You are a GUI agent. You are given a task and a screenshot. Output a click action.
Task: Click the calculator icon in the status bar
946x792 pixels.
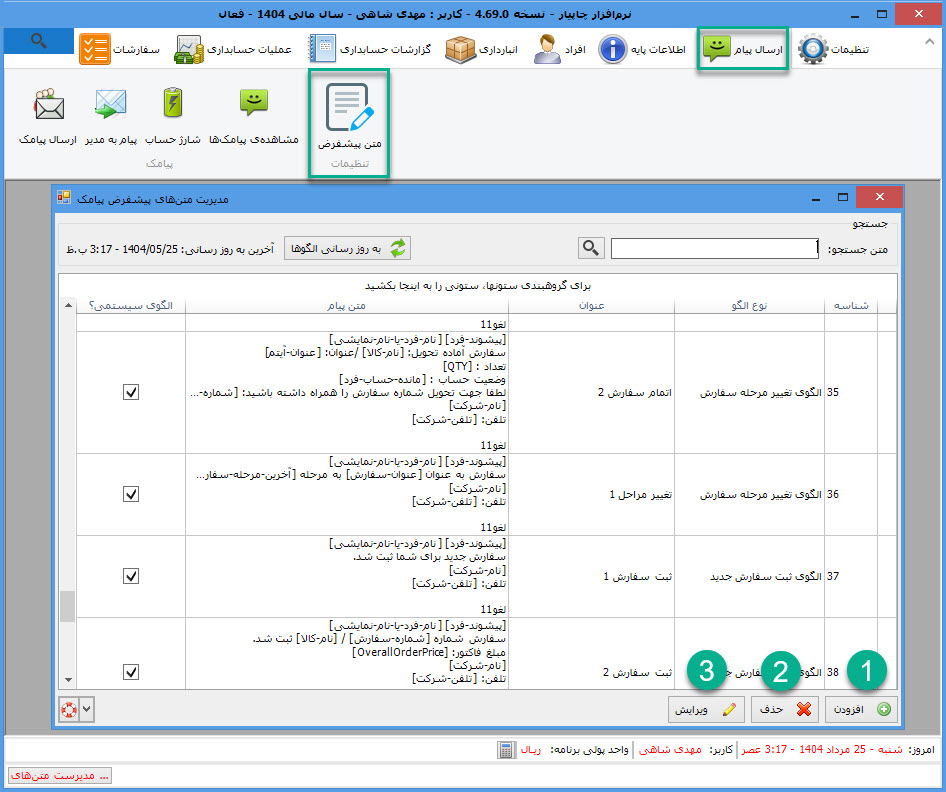(507, 749)
